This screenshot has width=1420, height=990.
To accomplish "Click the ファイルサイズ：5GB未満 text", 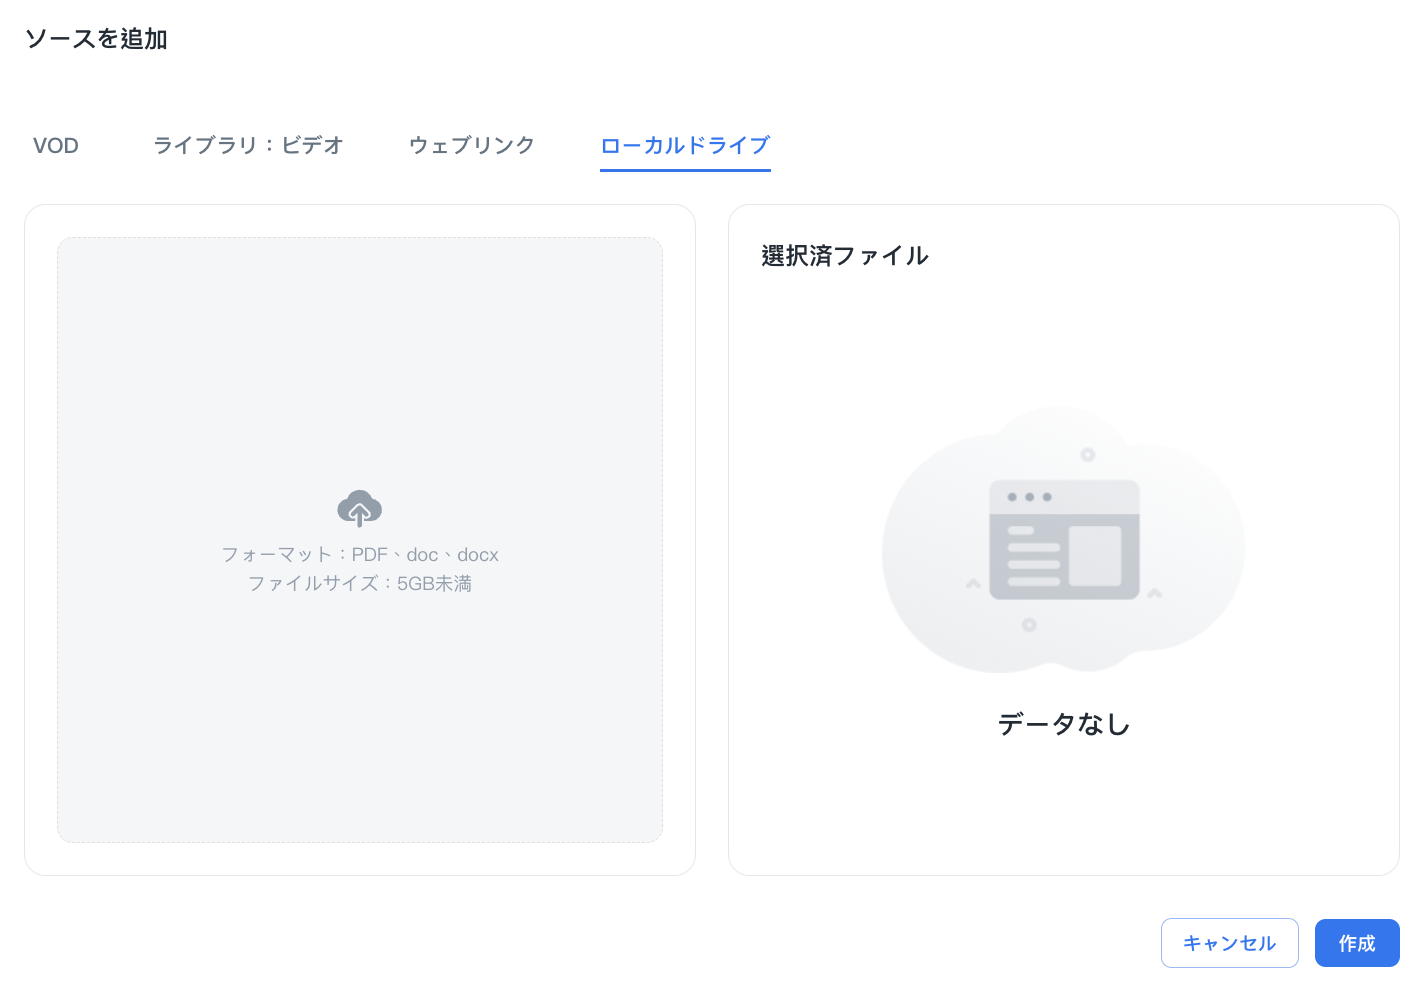I will pos(360,583).
